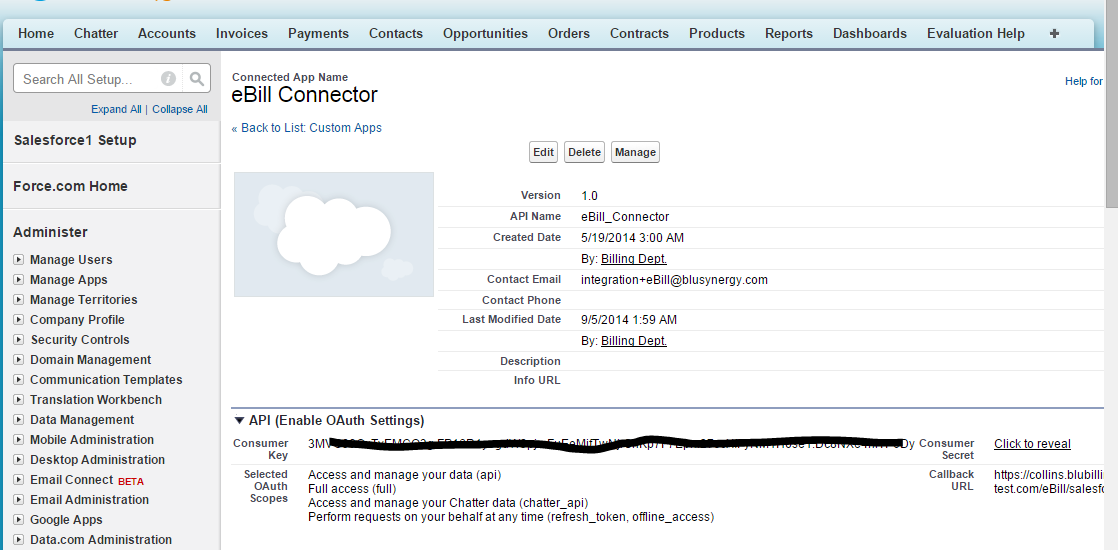Open the Orders tab
This screenshot has width=1118, height=550.
[569, 34]
